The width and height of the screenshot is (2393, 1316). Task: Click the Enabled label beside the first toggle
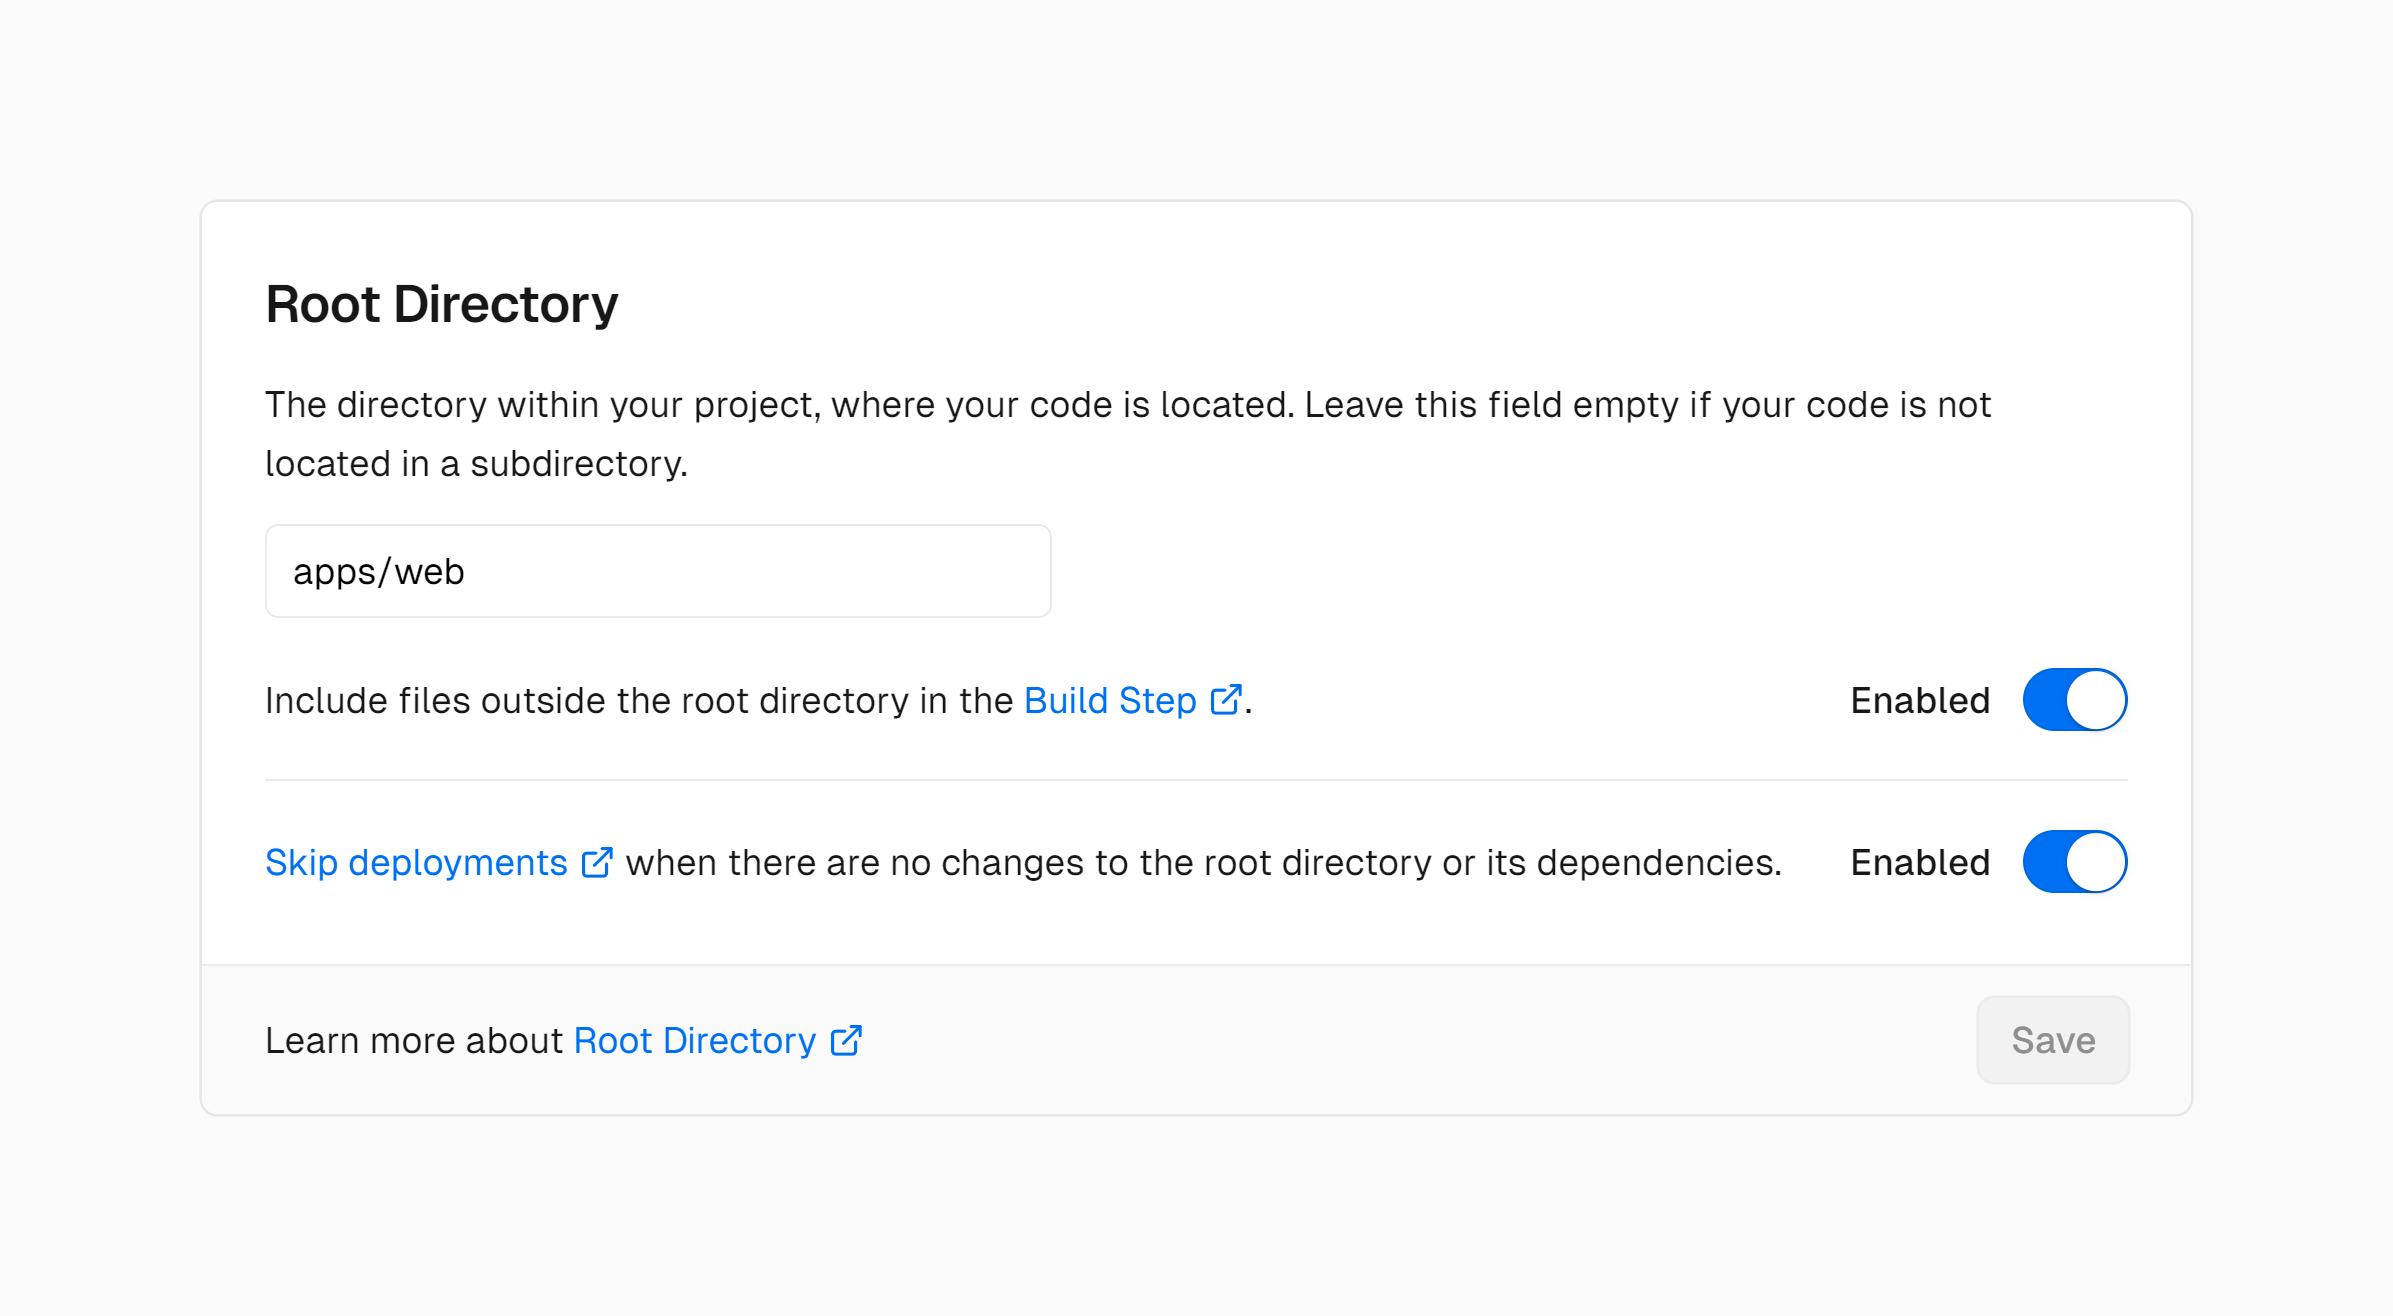click(1919, 699)
